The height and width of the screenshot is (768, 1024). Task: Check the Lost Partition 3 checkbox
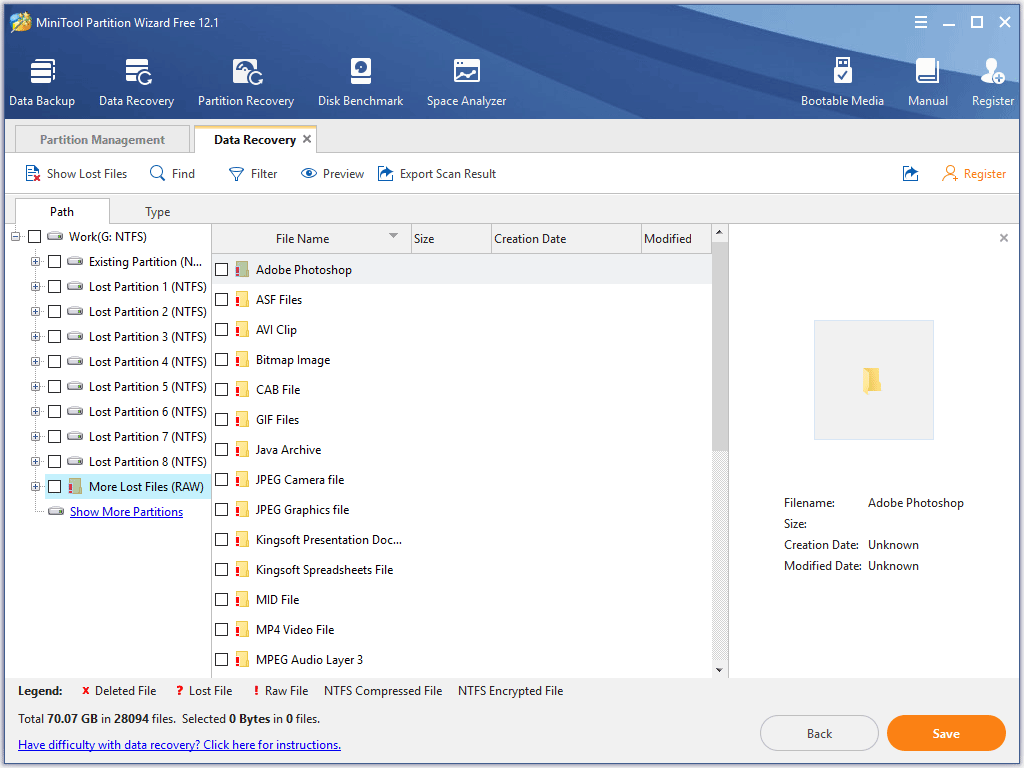pyautogui.click(x=55, y=336)
